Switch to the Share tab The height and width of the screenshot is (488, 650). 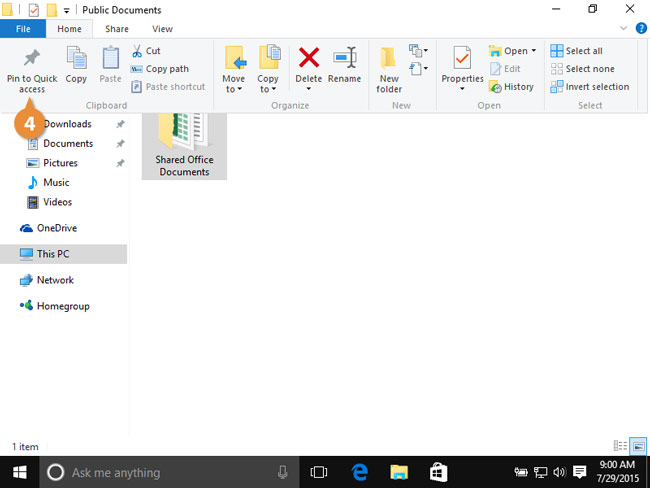[x=117, y=29]
